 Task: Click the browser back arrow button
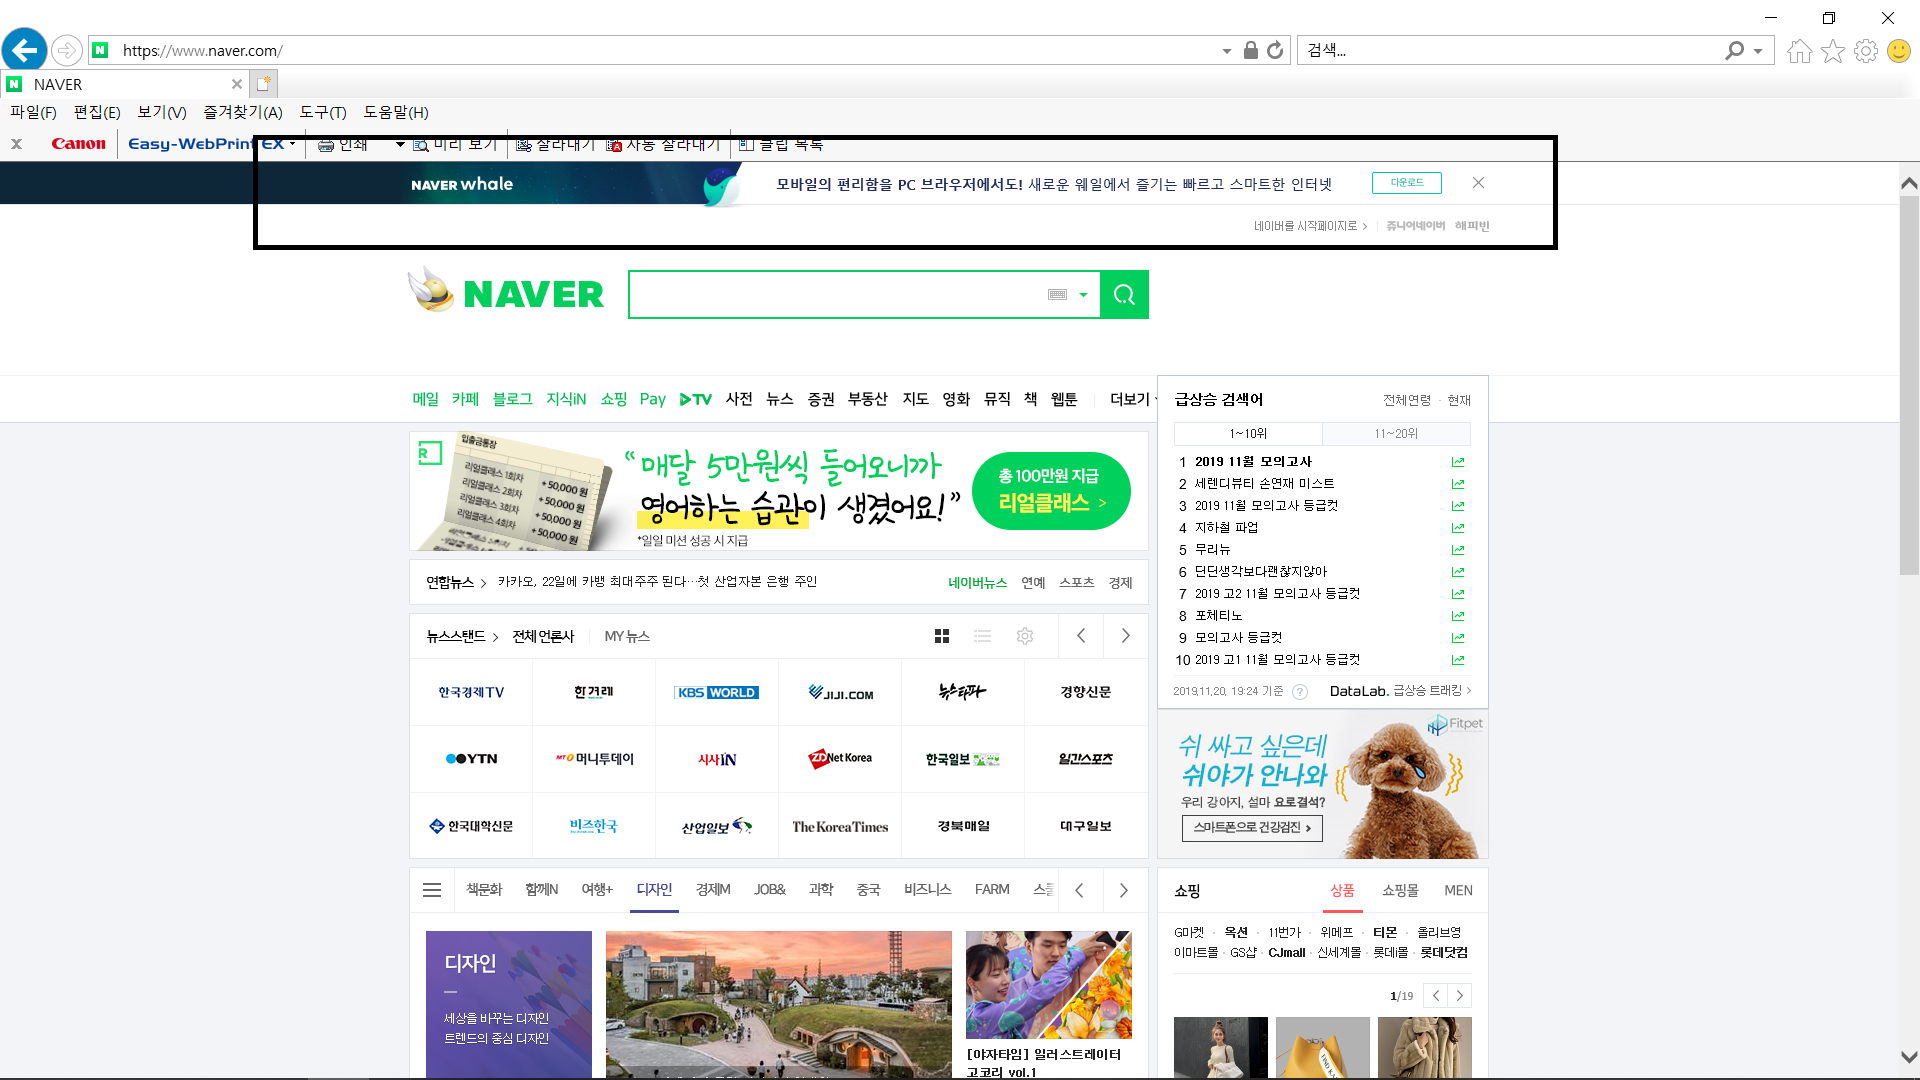(24, 50)
